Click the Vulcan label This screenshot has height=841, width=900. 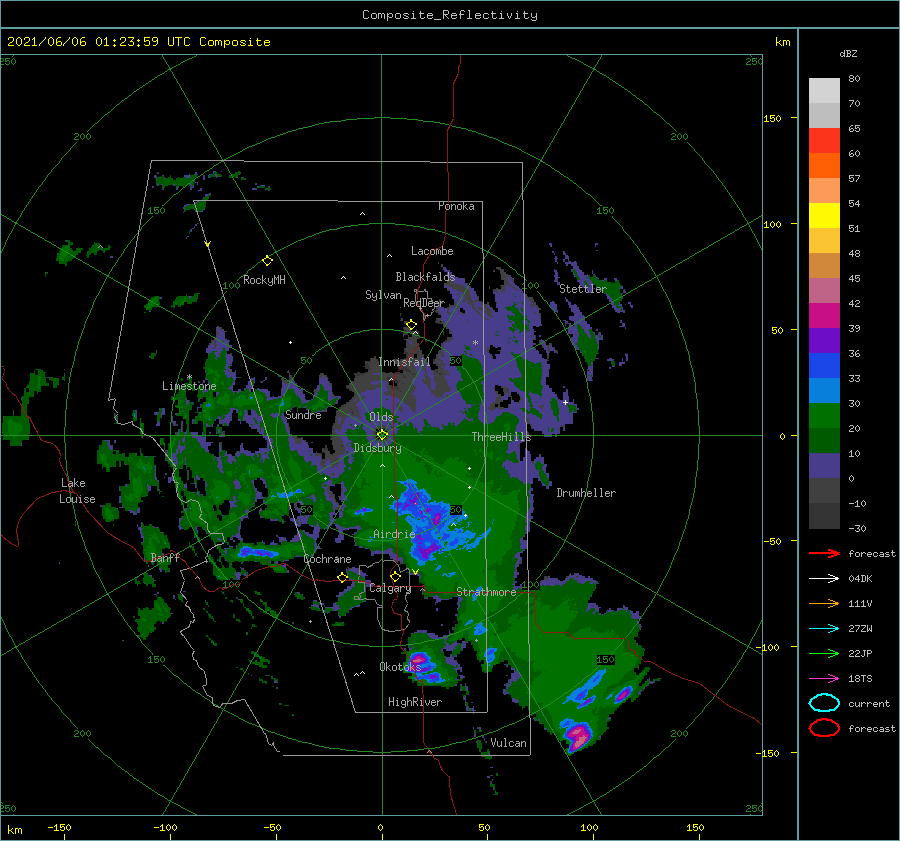tap(509, 743)
